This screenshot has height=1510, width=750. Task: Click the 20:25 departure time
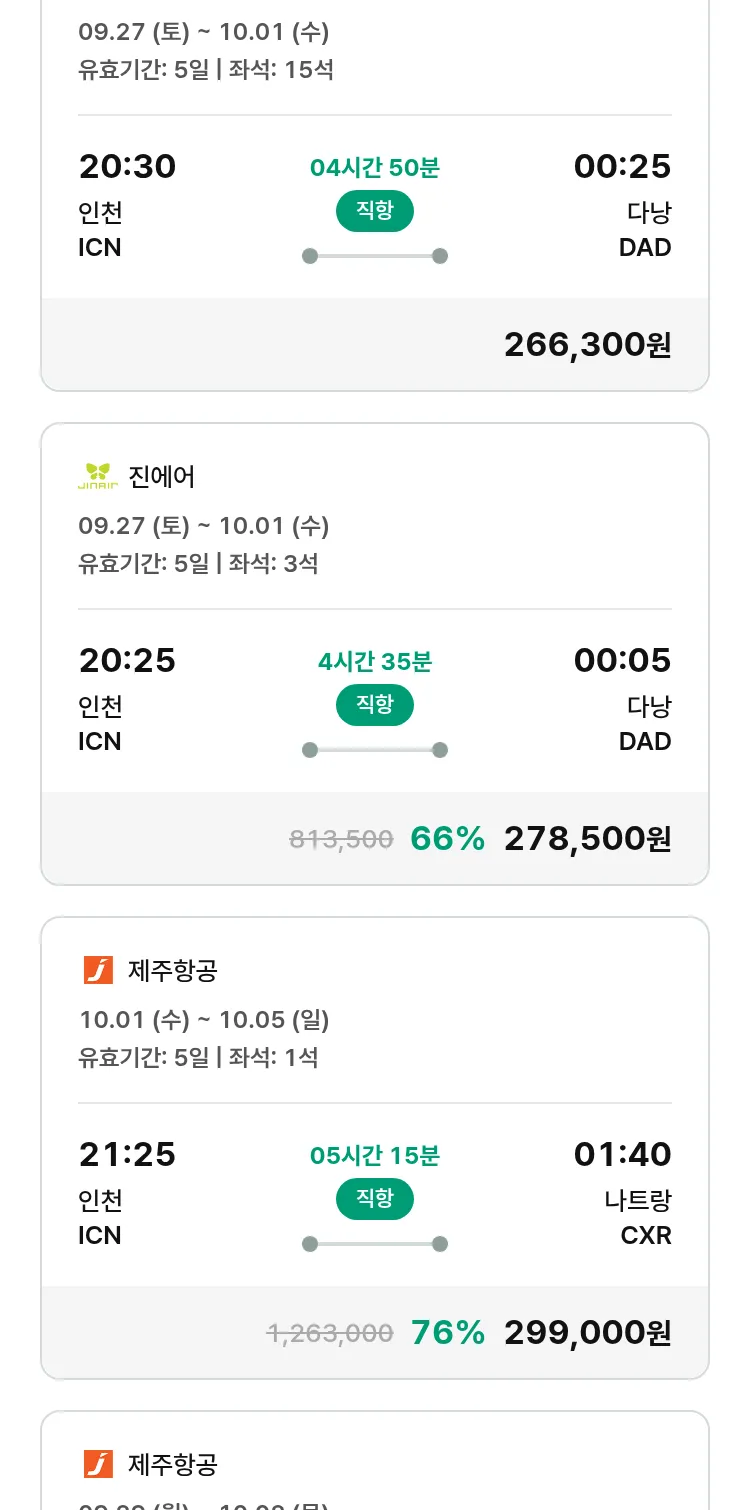click(127, 660)
